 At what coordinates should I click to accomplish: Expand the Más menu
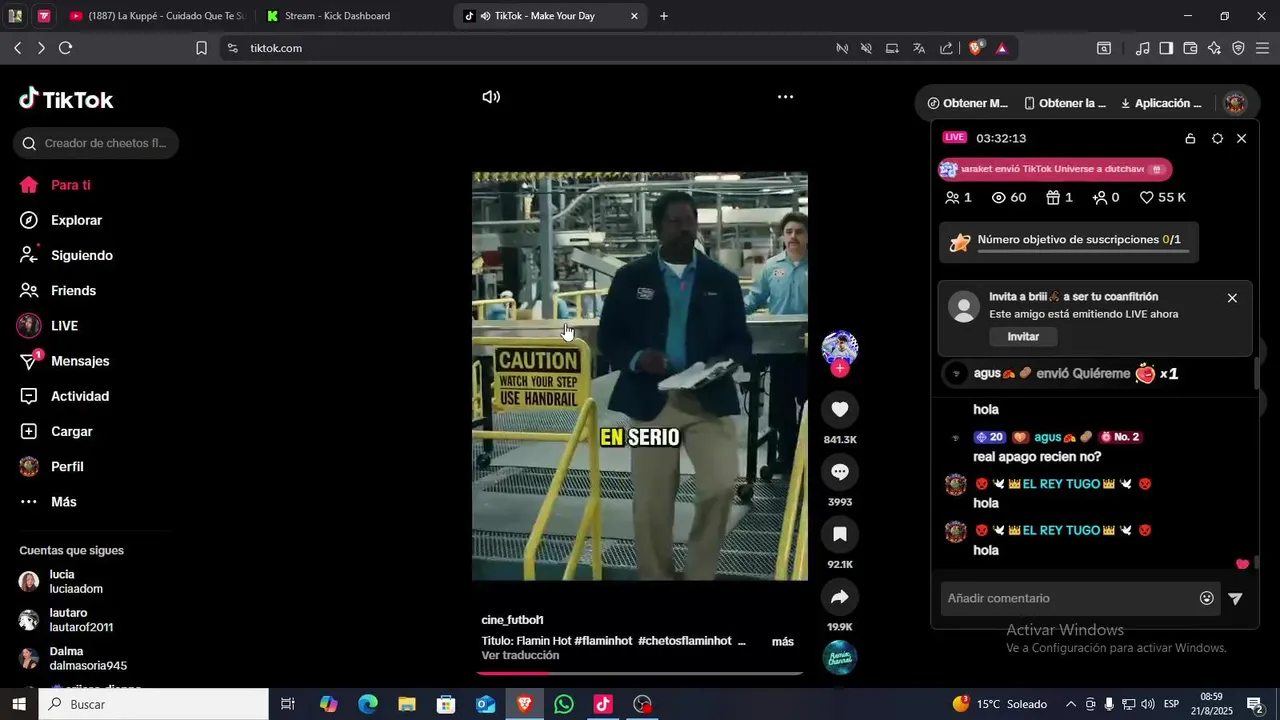point(64,502)
